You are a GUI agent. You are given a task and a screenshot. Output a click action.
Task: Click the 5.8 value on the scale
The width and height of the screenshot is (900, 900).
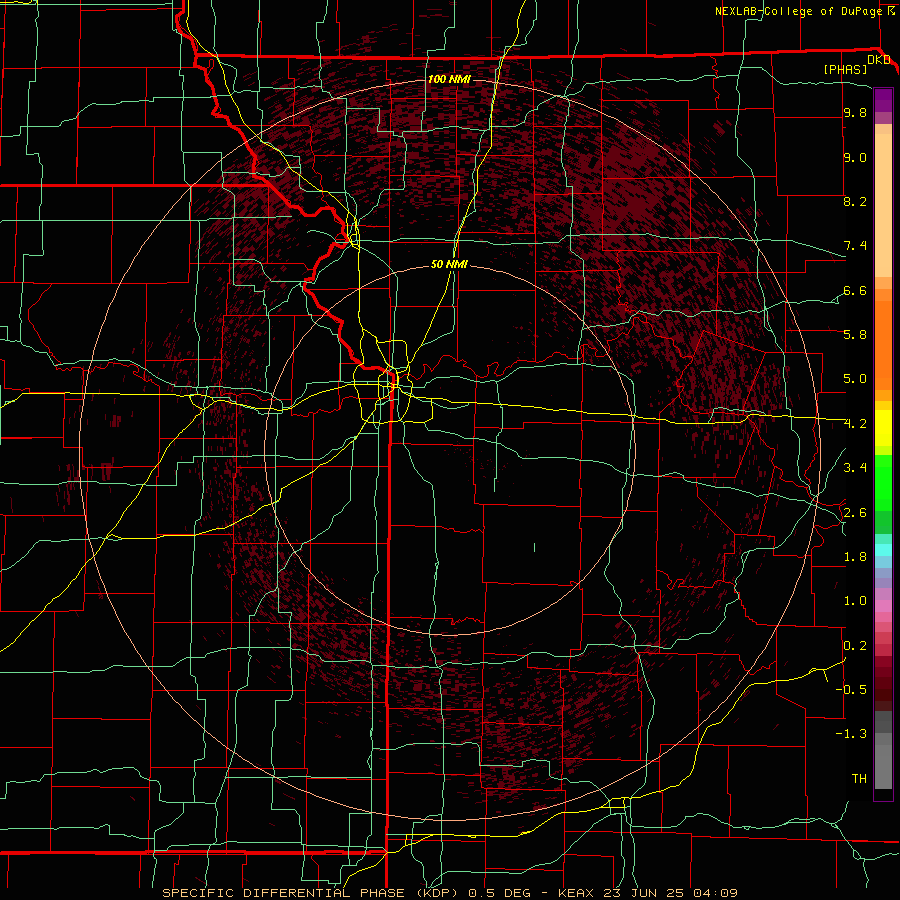855,334
